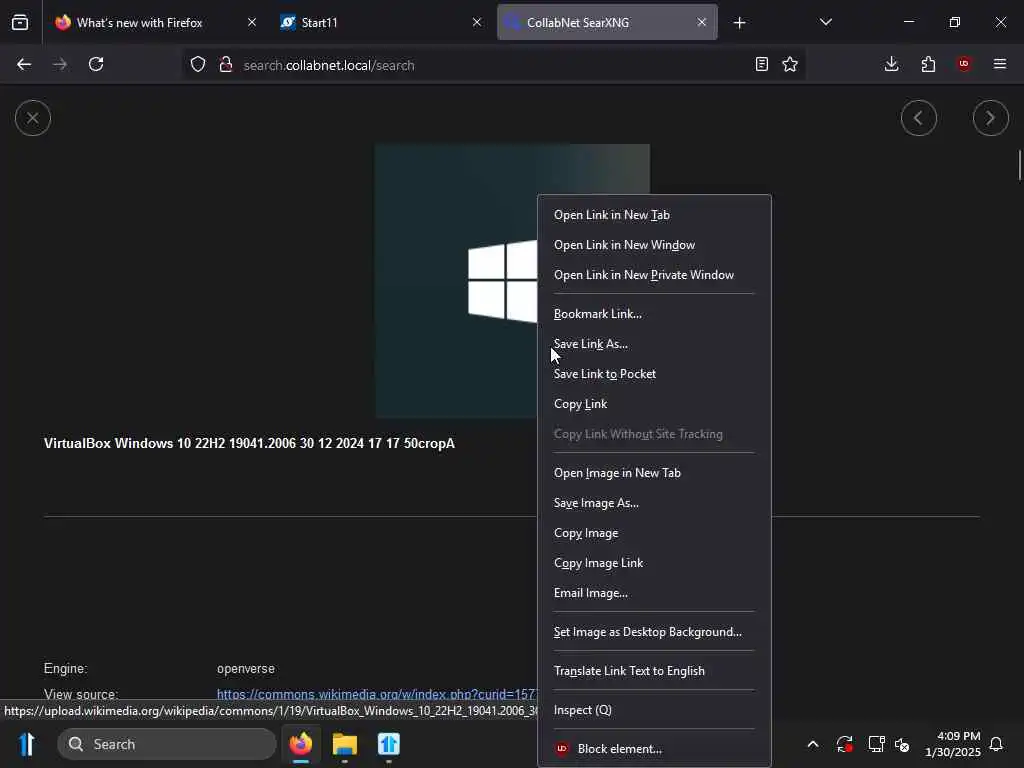This screenshot has width=1024, height=768.
Task: Click the VirtualBox Windows 10 image title
Action: pos(249,443)
